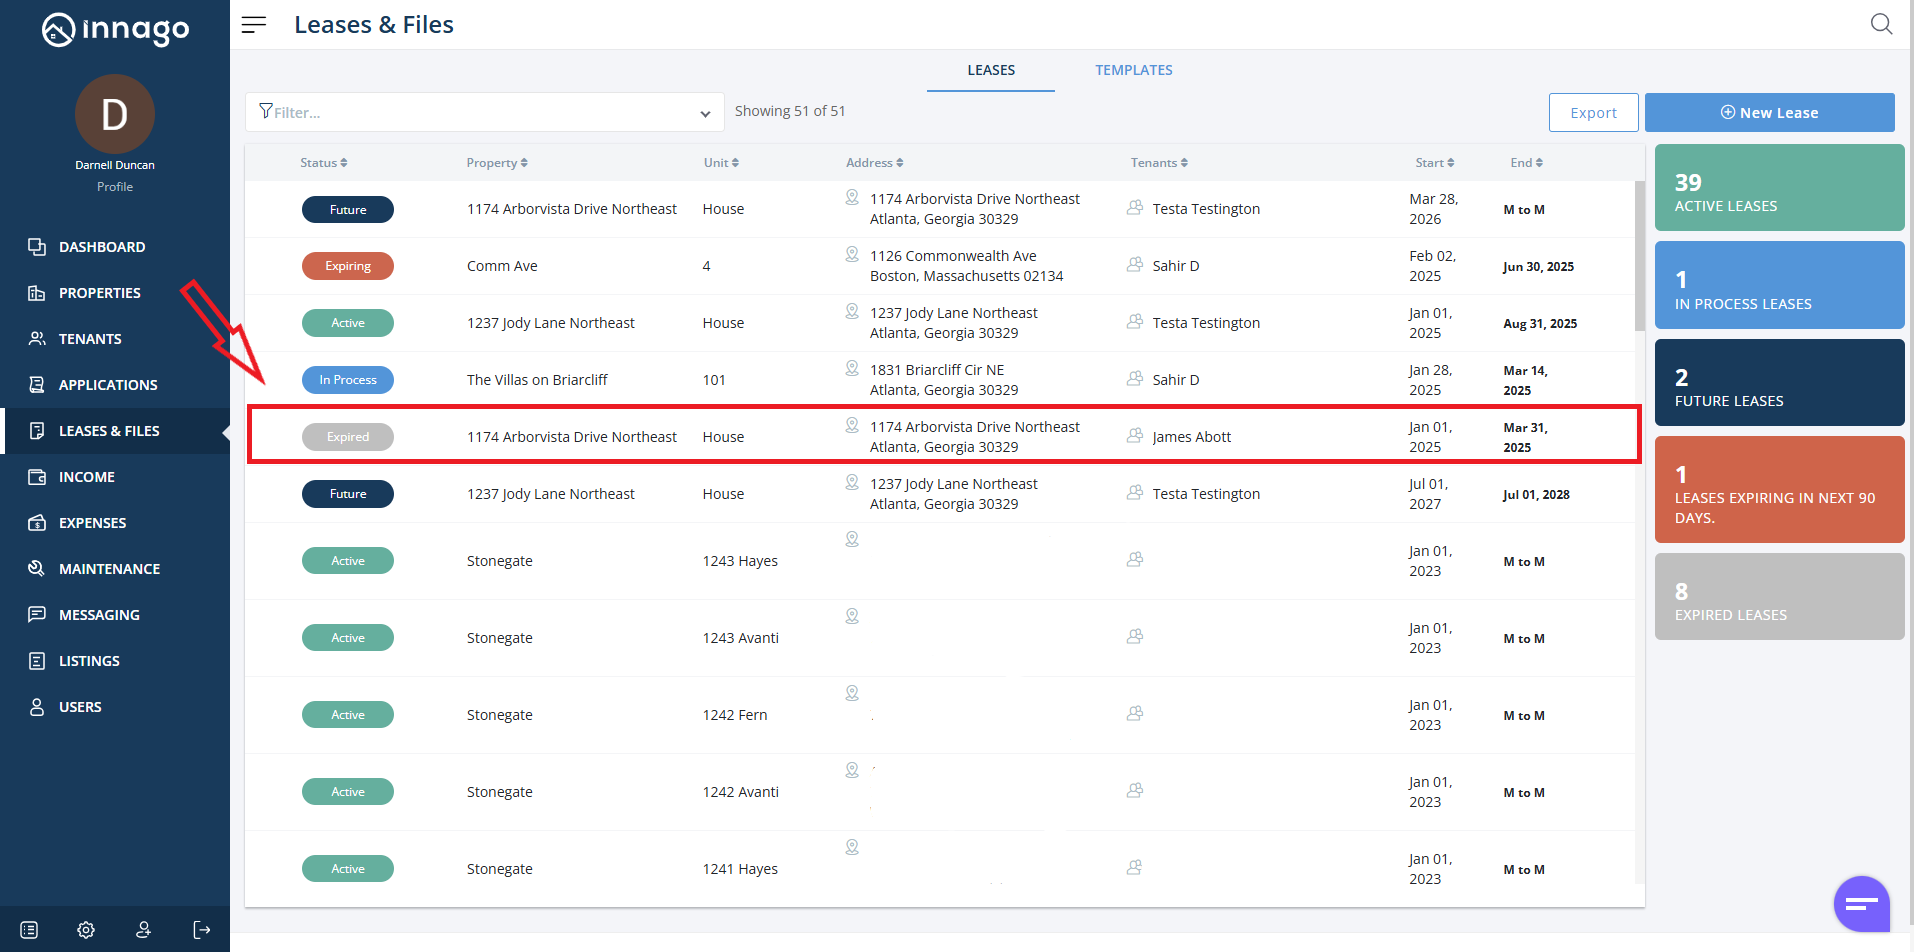
Task: Click the Maintenance wrench icon
Action: click(x=37, y=568)
